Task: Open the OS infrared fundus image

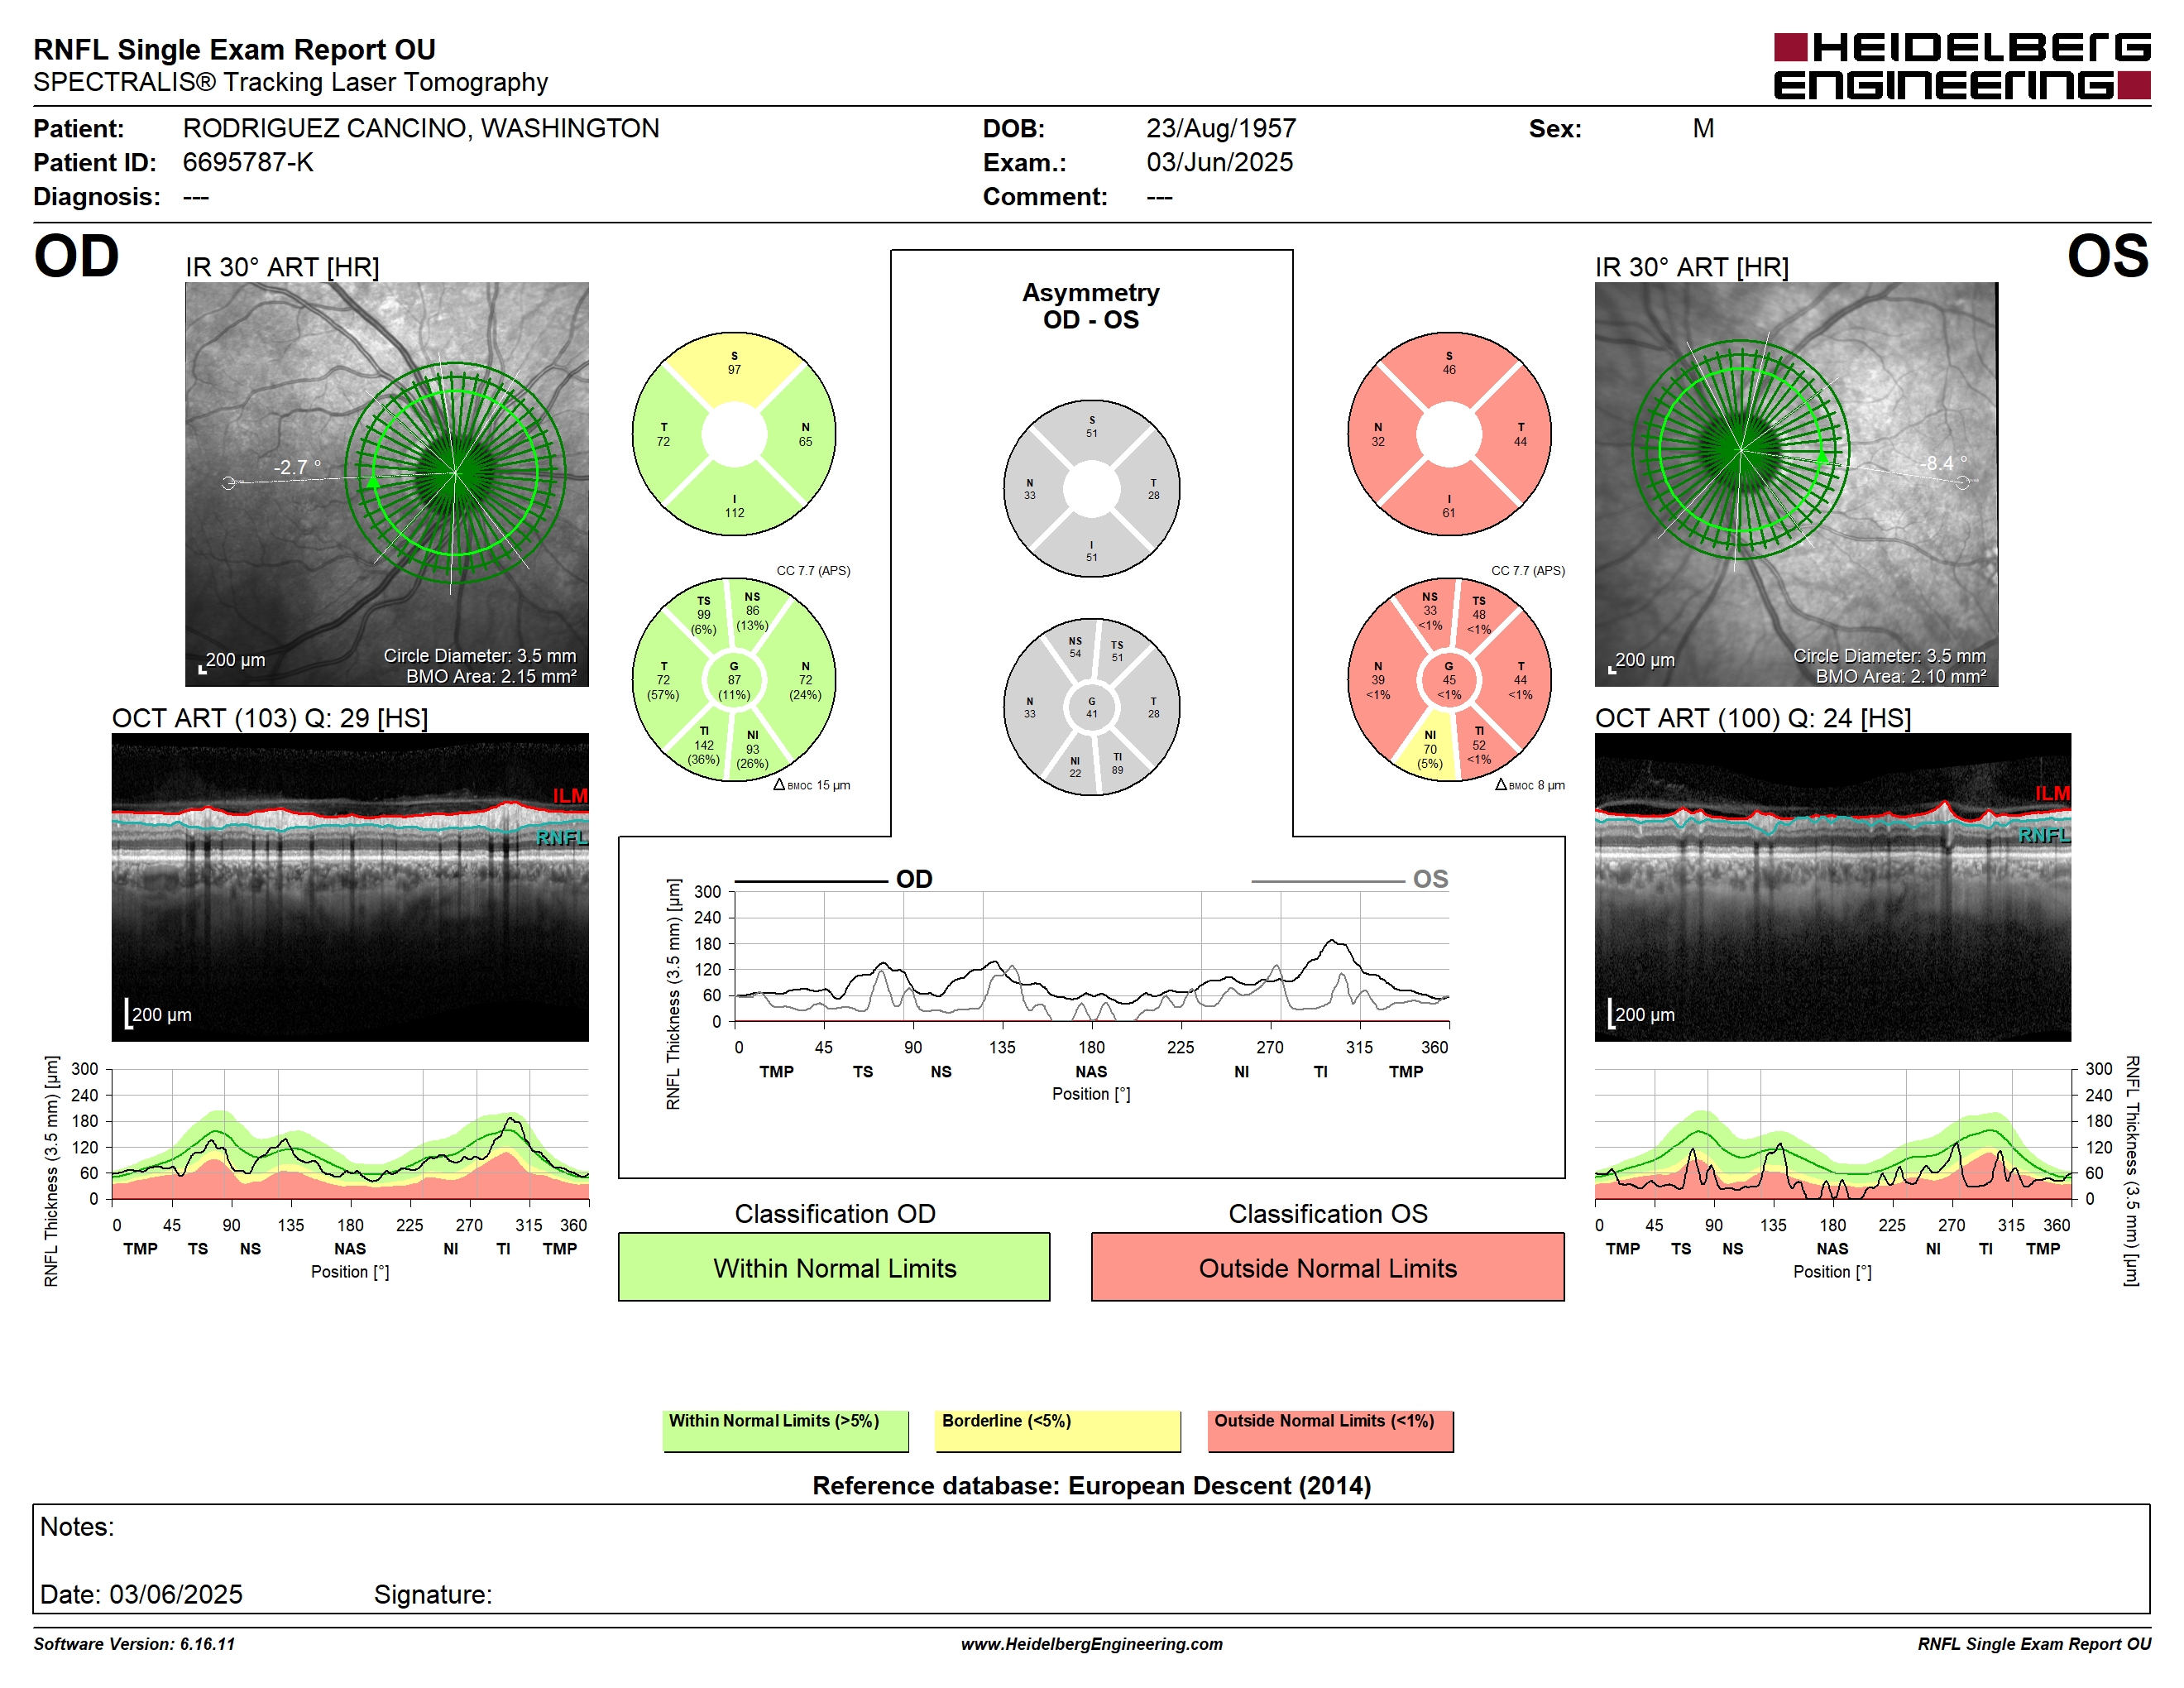Action: click(1796, 484)
